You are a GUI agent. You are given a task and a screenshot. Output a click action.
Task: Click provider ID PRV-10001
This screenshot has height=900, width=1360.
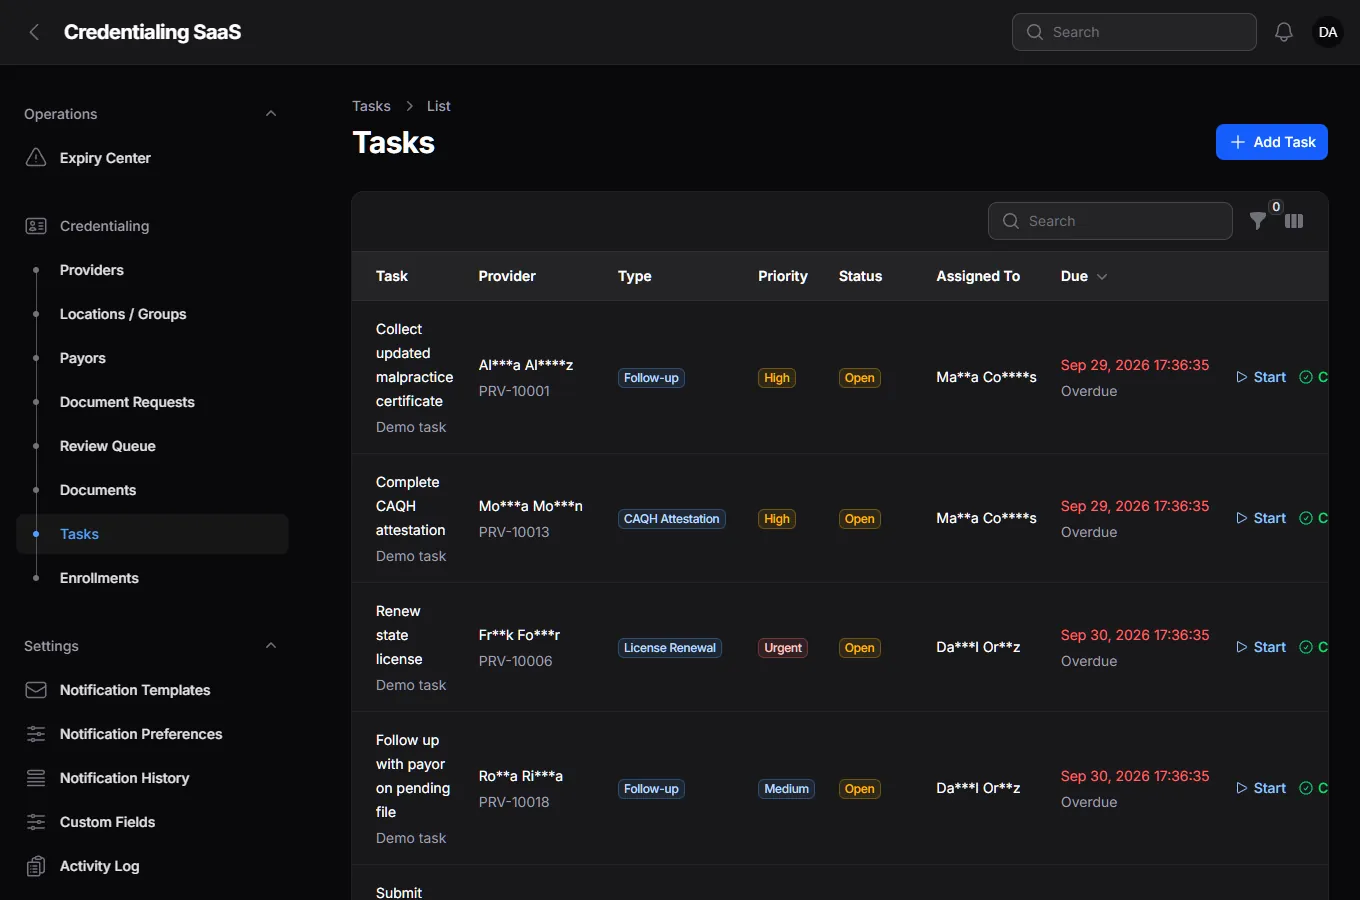coord(514,391)
